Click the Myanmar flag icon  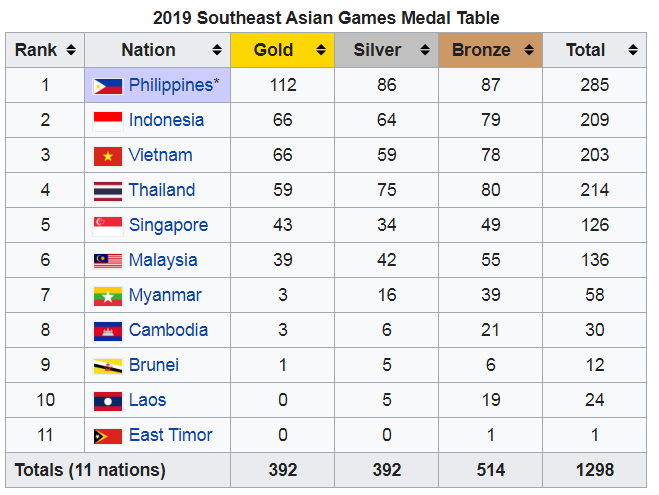[x=108, y=296]
